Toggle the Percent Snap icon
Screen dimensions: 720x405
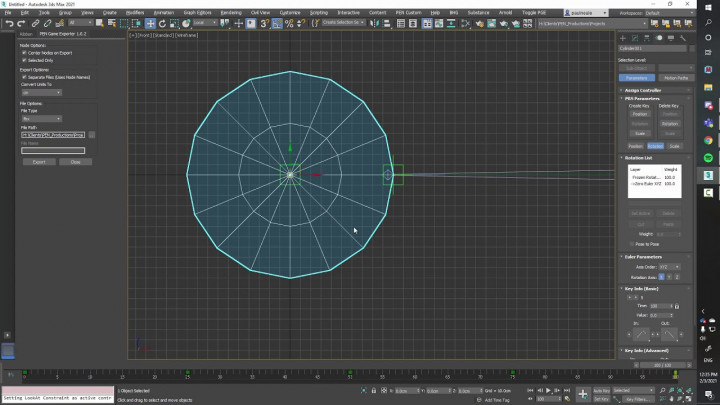click(x=289, y=23)
